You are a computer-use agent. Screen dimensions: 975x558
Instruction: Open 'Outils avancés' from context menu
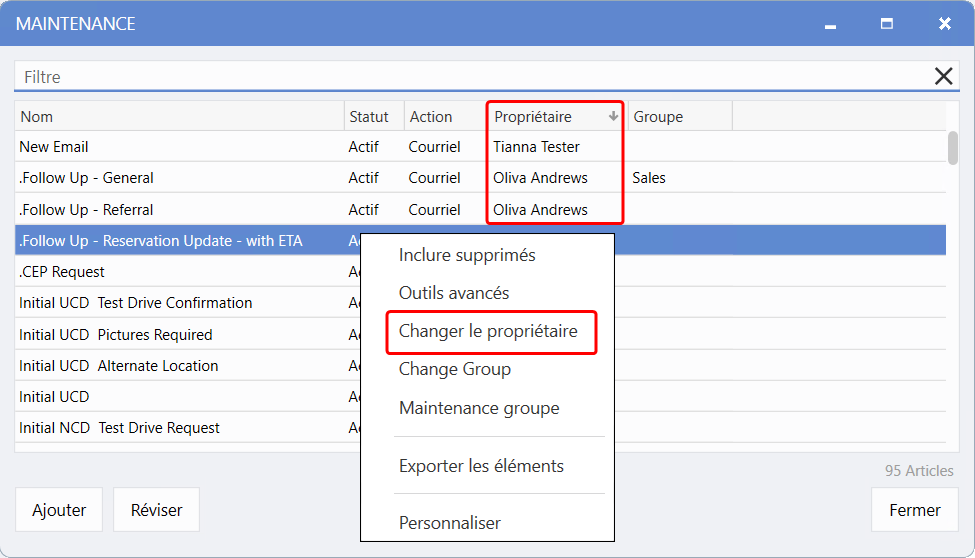454,293
